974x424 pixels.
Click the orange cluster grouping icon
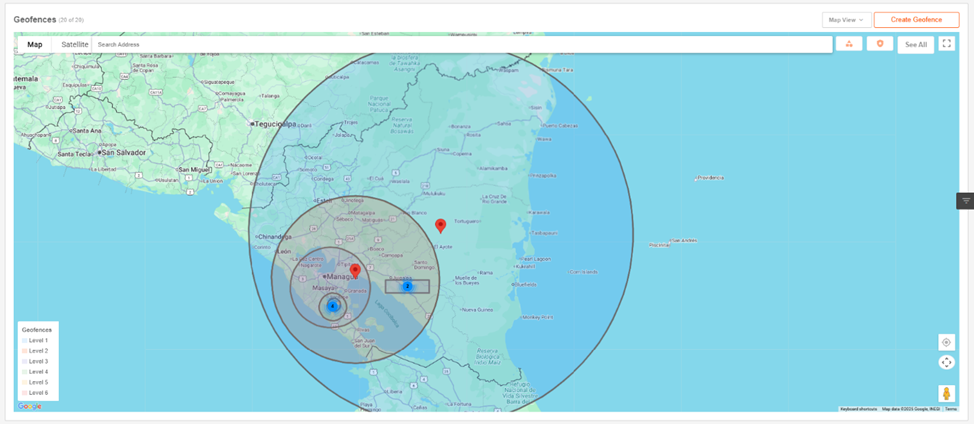click(x=849, y=43)
